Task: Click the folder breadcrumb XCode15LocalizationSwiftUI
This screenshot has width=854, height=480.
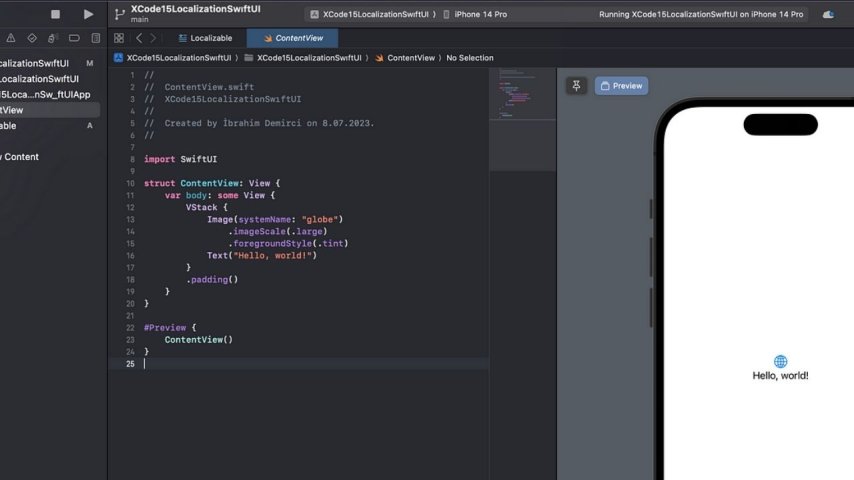Action: [x=303, y=58]
